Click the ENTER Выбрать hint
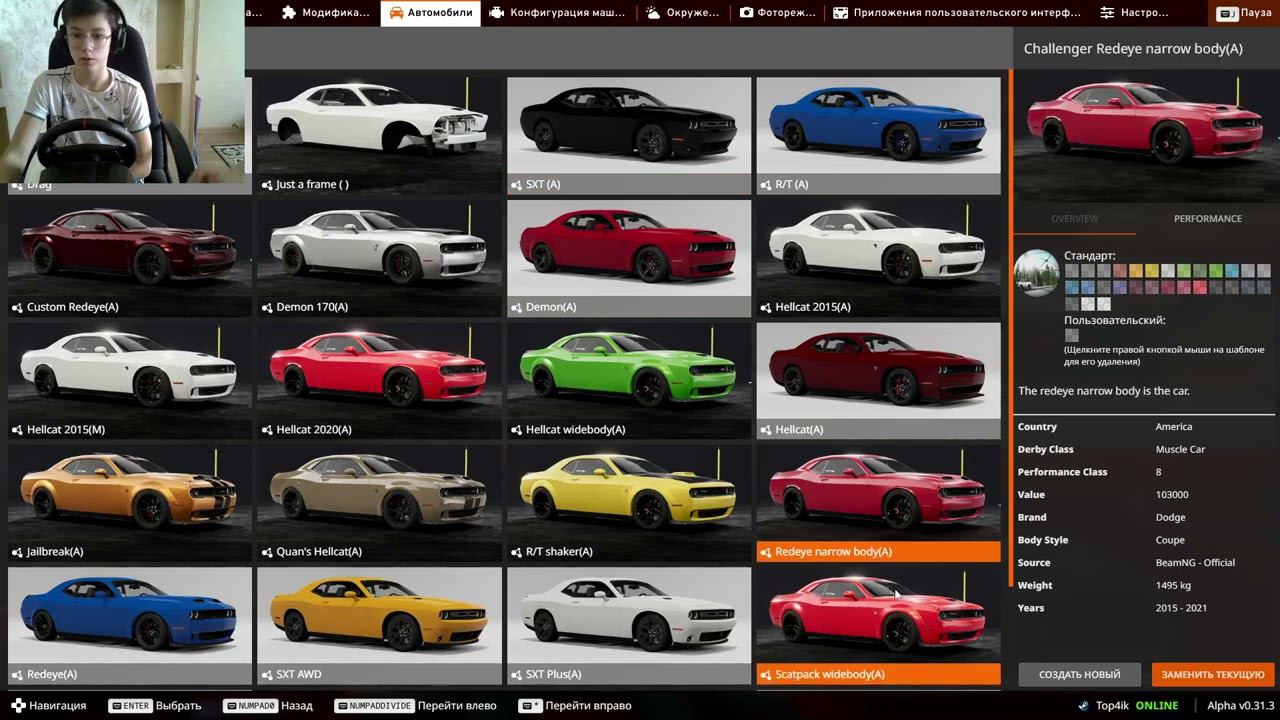Image resolution: width=1280 pixels, height=720 pixels. pyautogui.click(x=155, y=706)
